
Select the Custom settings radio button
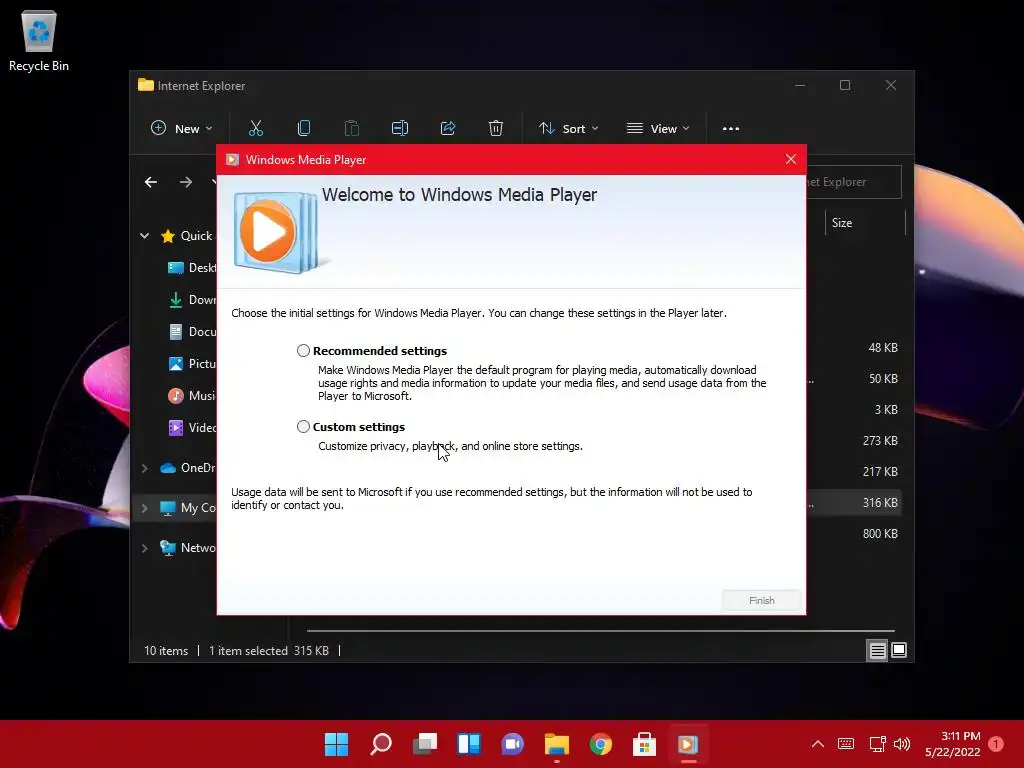[303, 426]
